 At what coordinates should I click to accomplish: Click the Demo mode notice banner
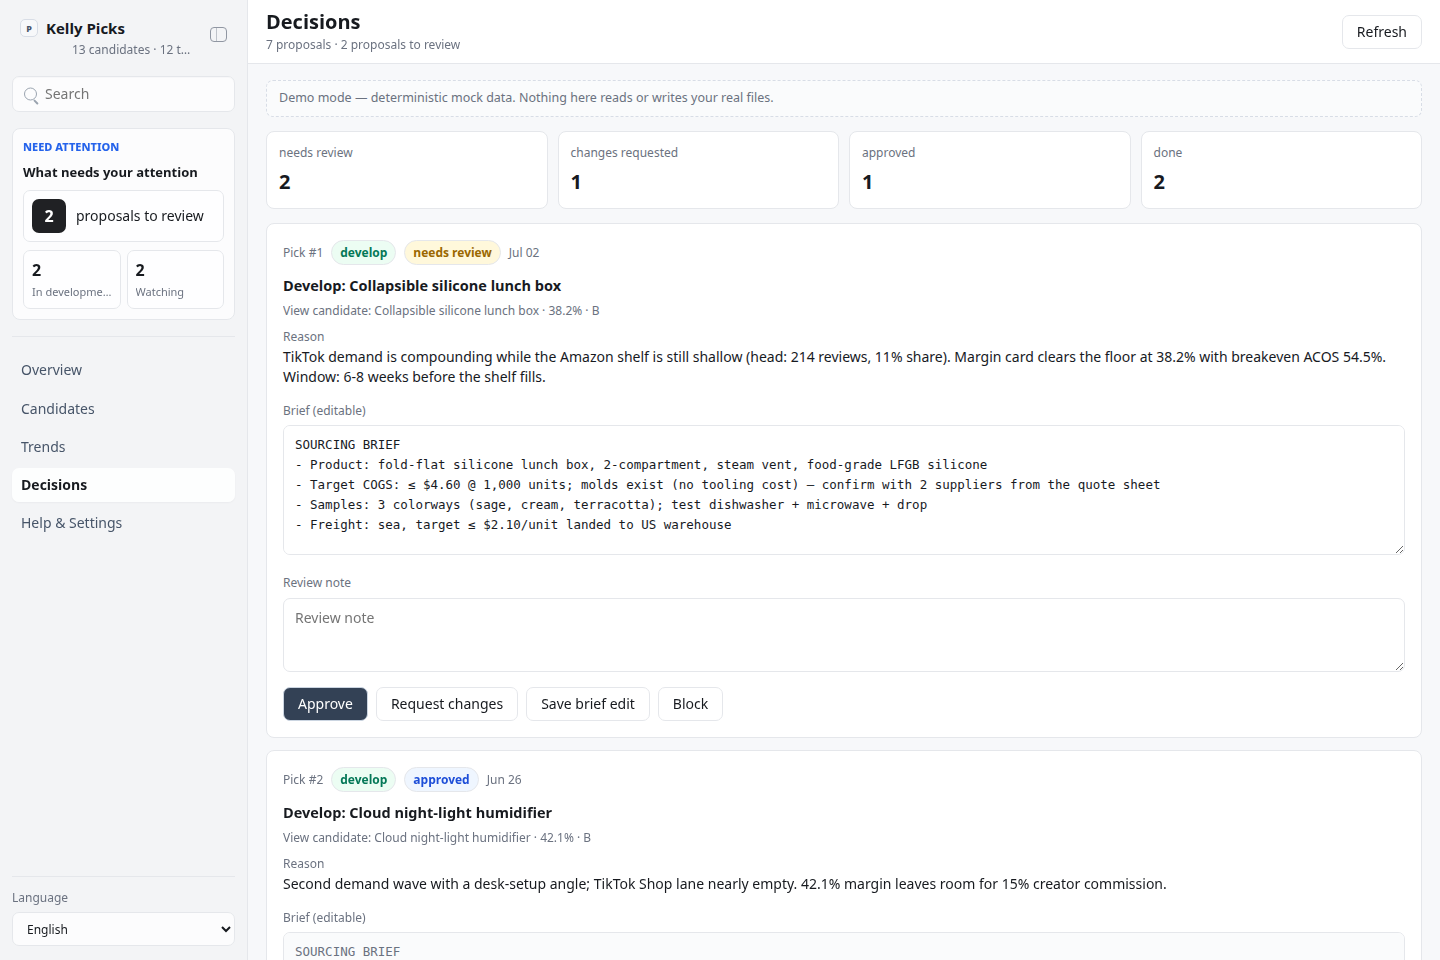pos(844,98)
